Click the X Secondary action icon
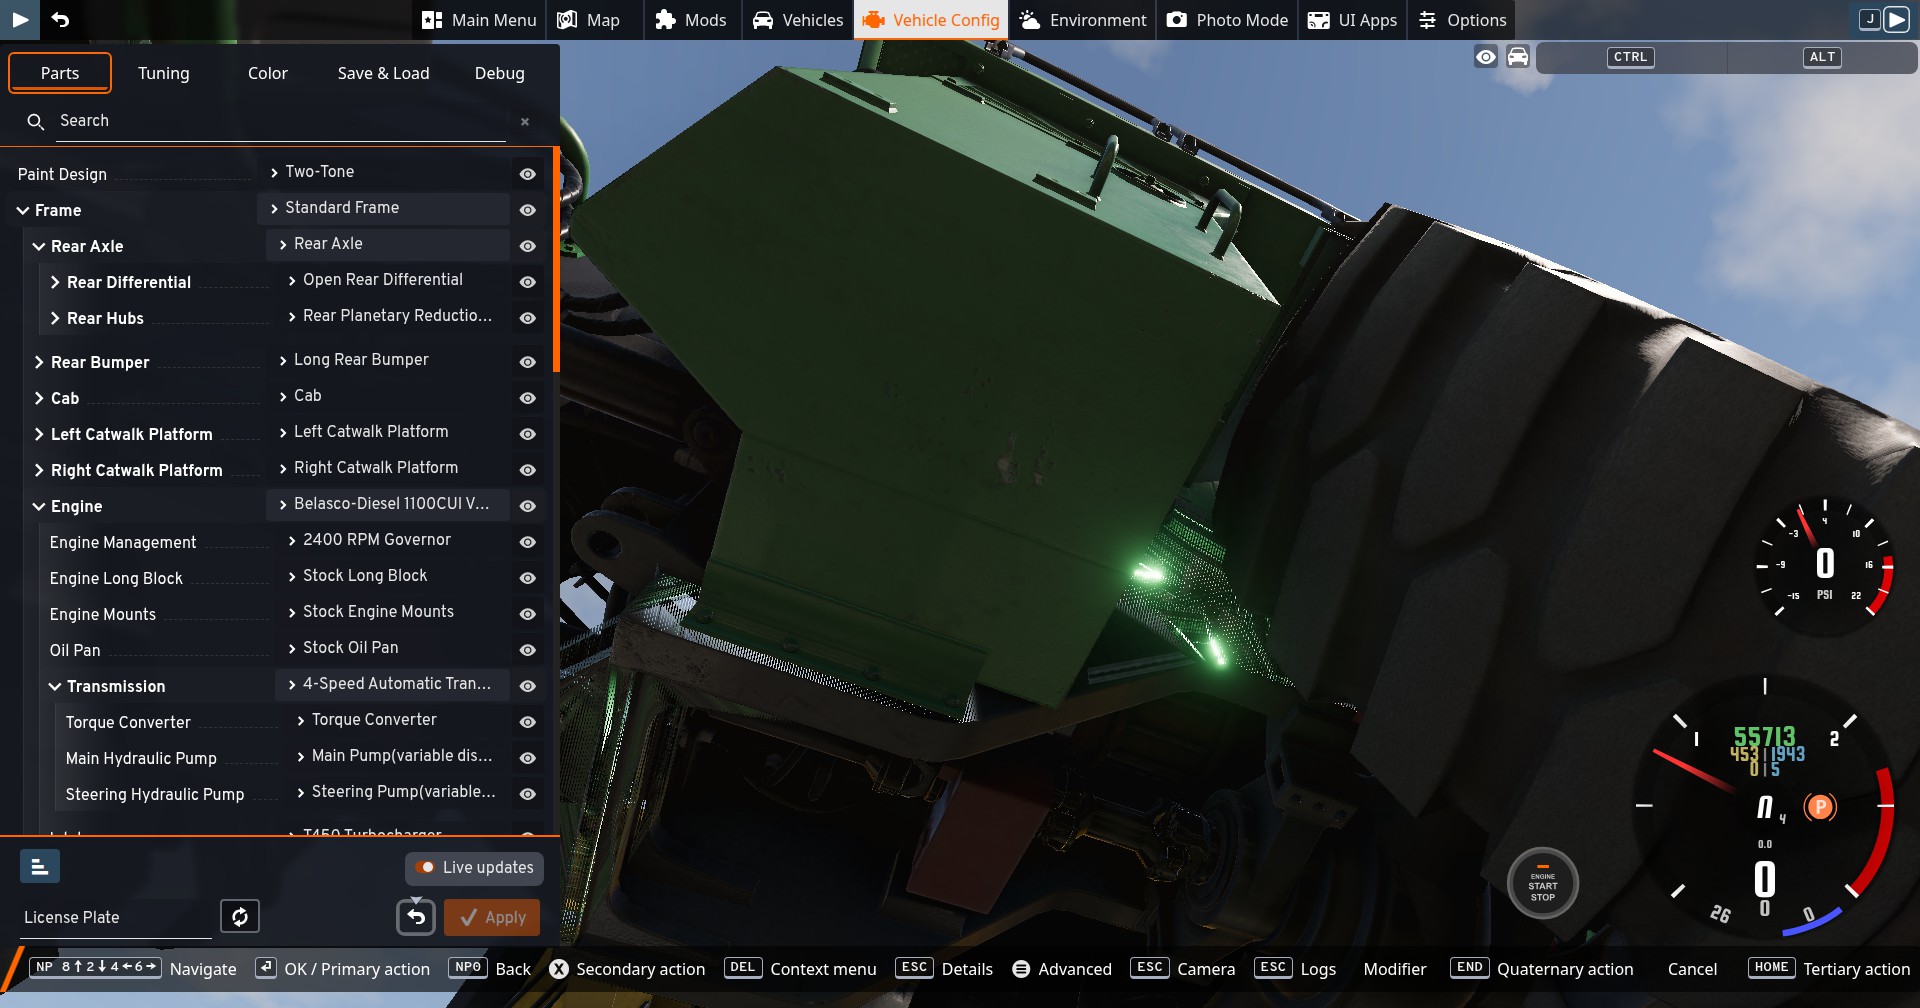Viewport: 1920px width, 1008px height. pos(559,969)
